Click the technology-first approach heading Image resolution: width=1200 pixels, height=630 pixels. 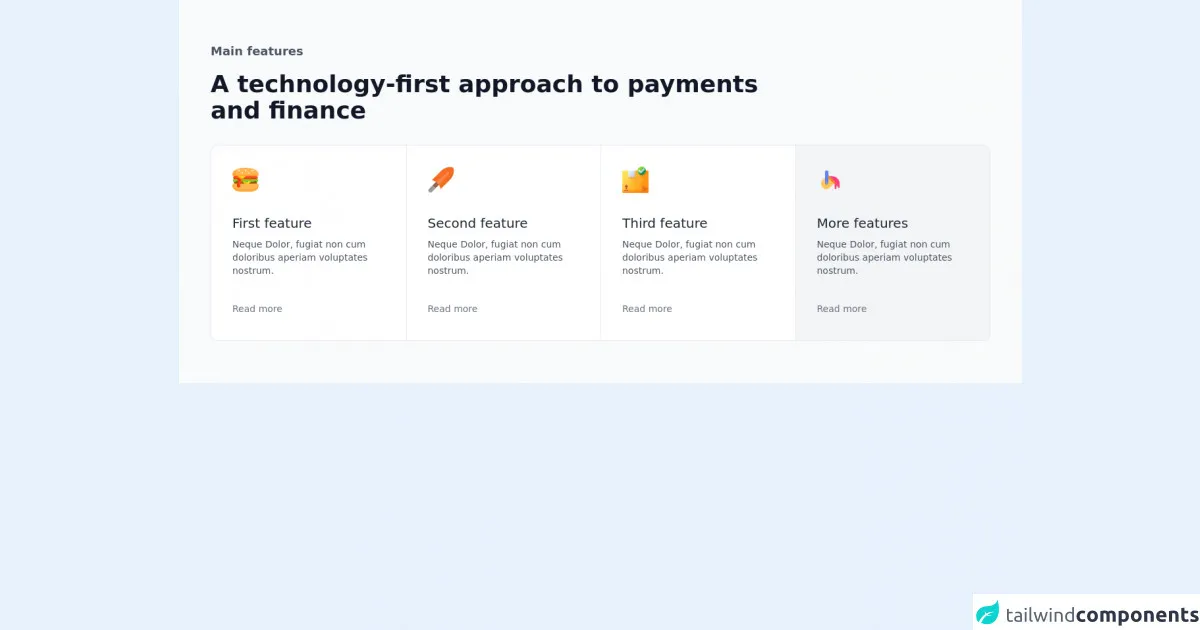click(x=484, y=97)
